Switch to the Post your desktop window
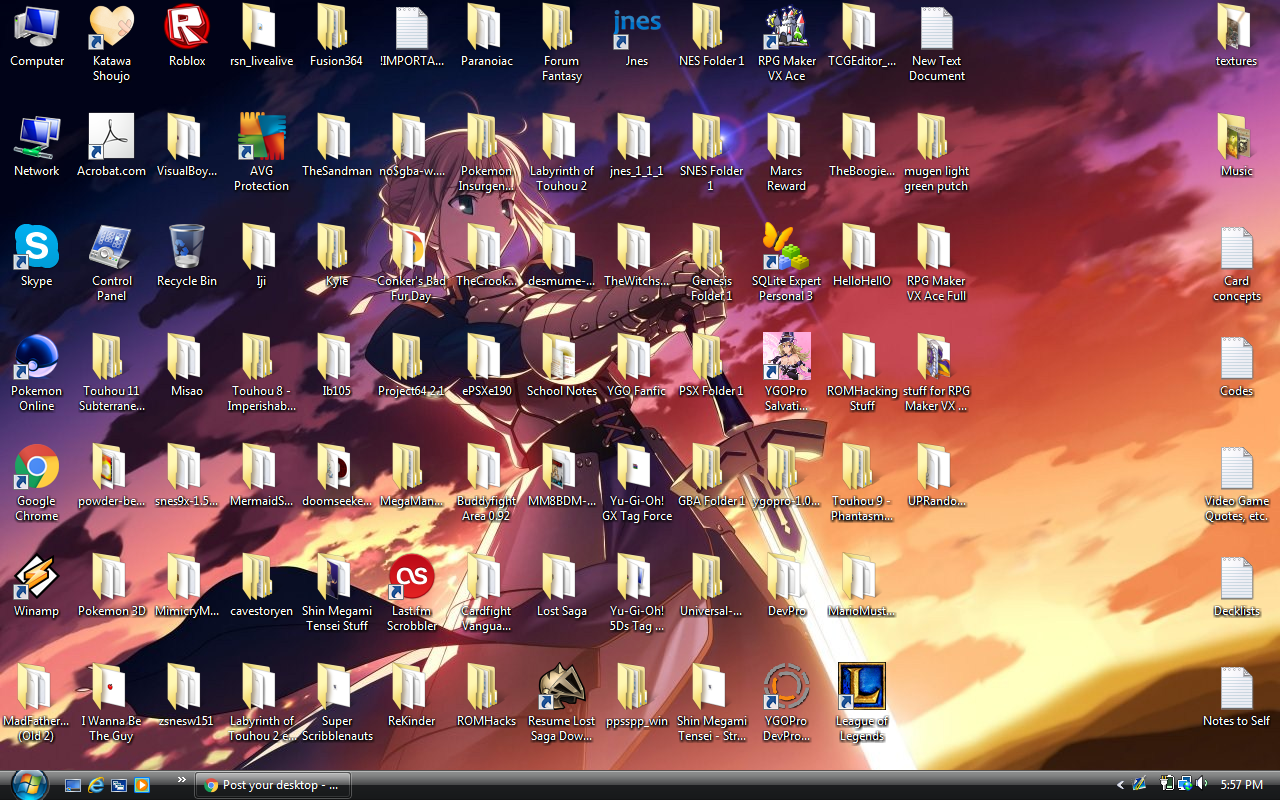Screen dimensions: 1280x800 pyautogui.click(x=272, y=785)
